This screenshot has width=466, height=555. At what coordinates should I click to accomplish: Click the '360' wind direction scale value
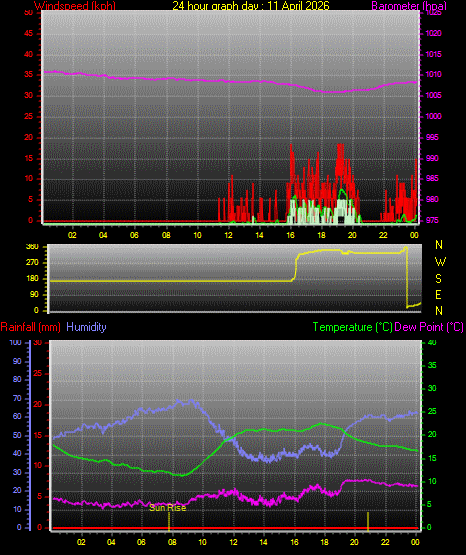[x=32, y=247]
